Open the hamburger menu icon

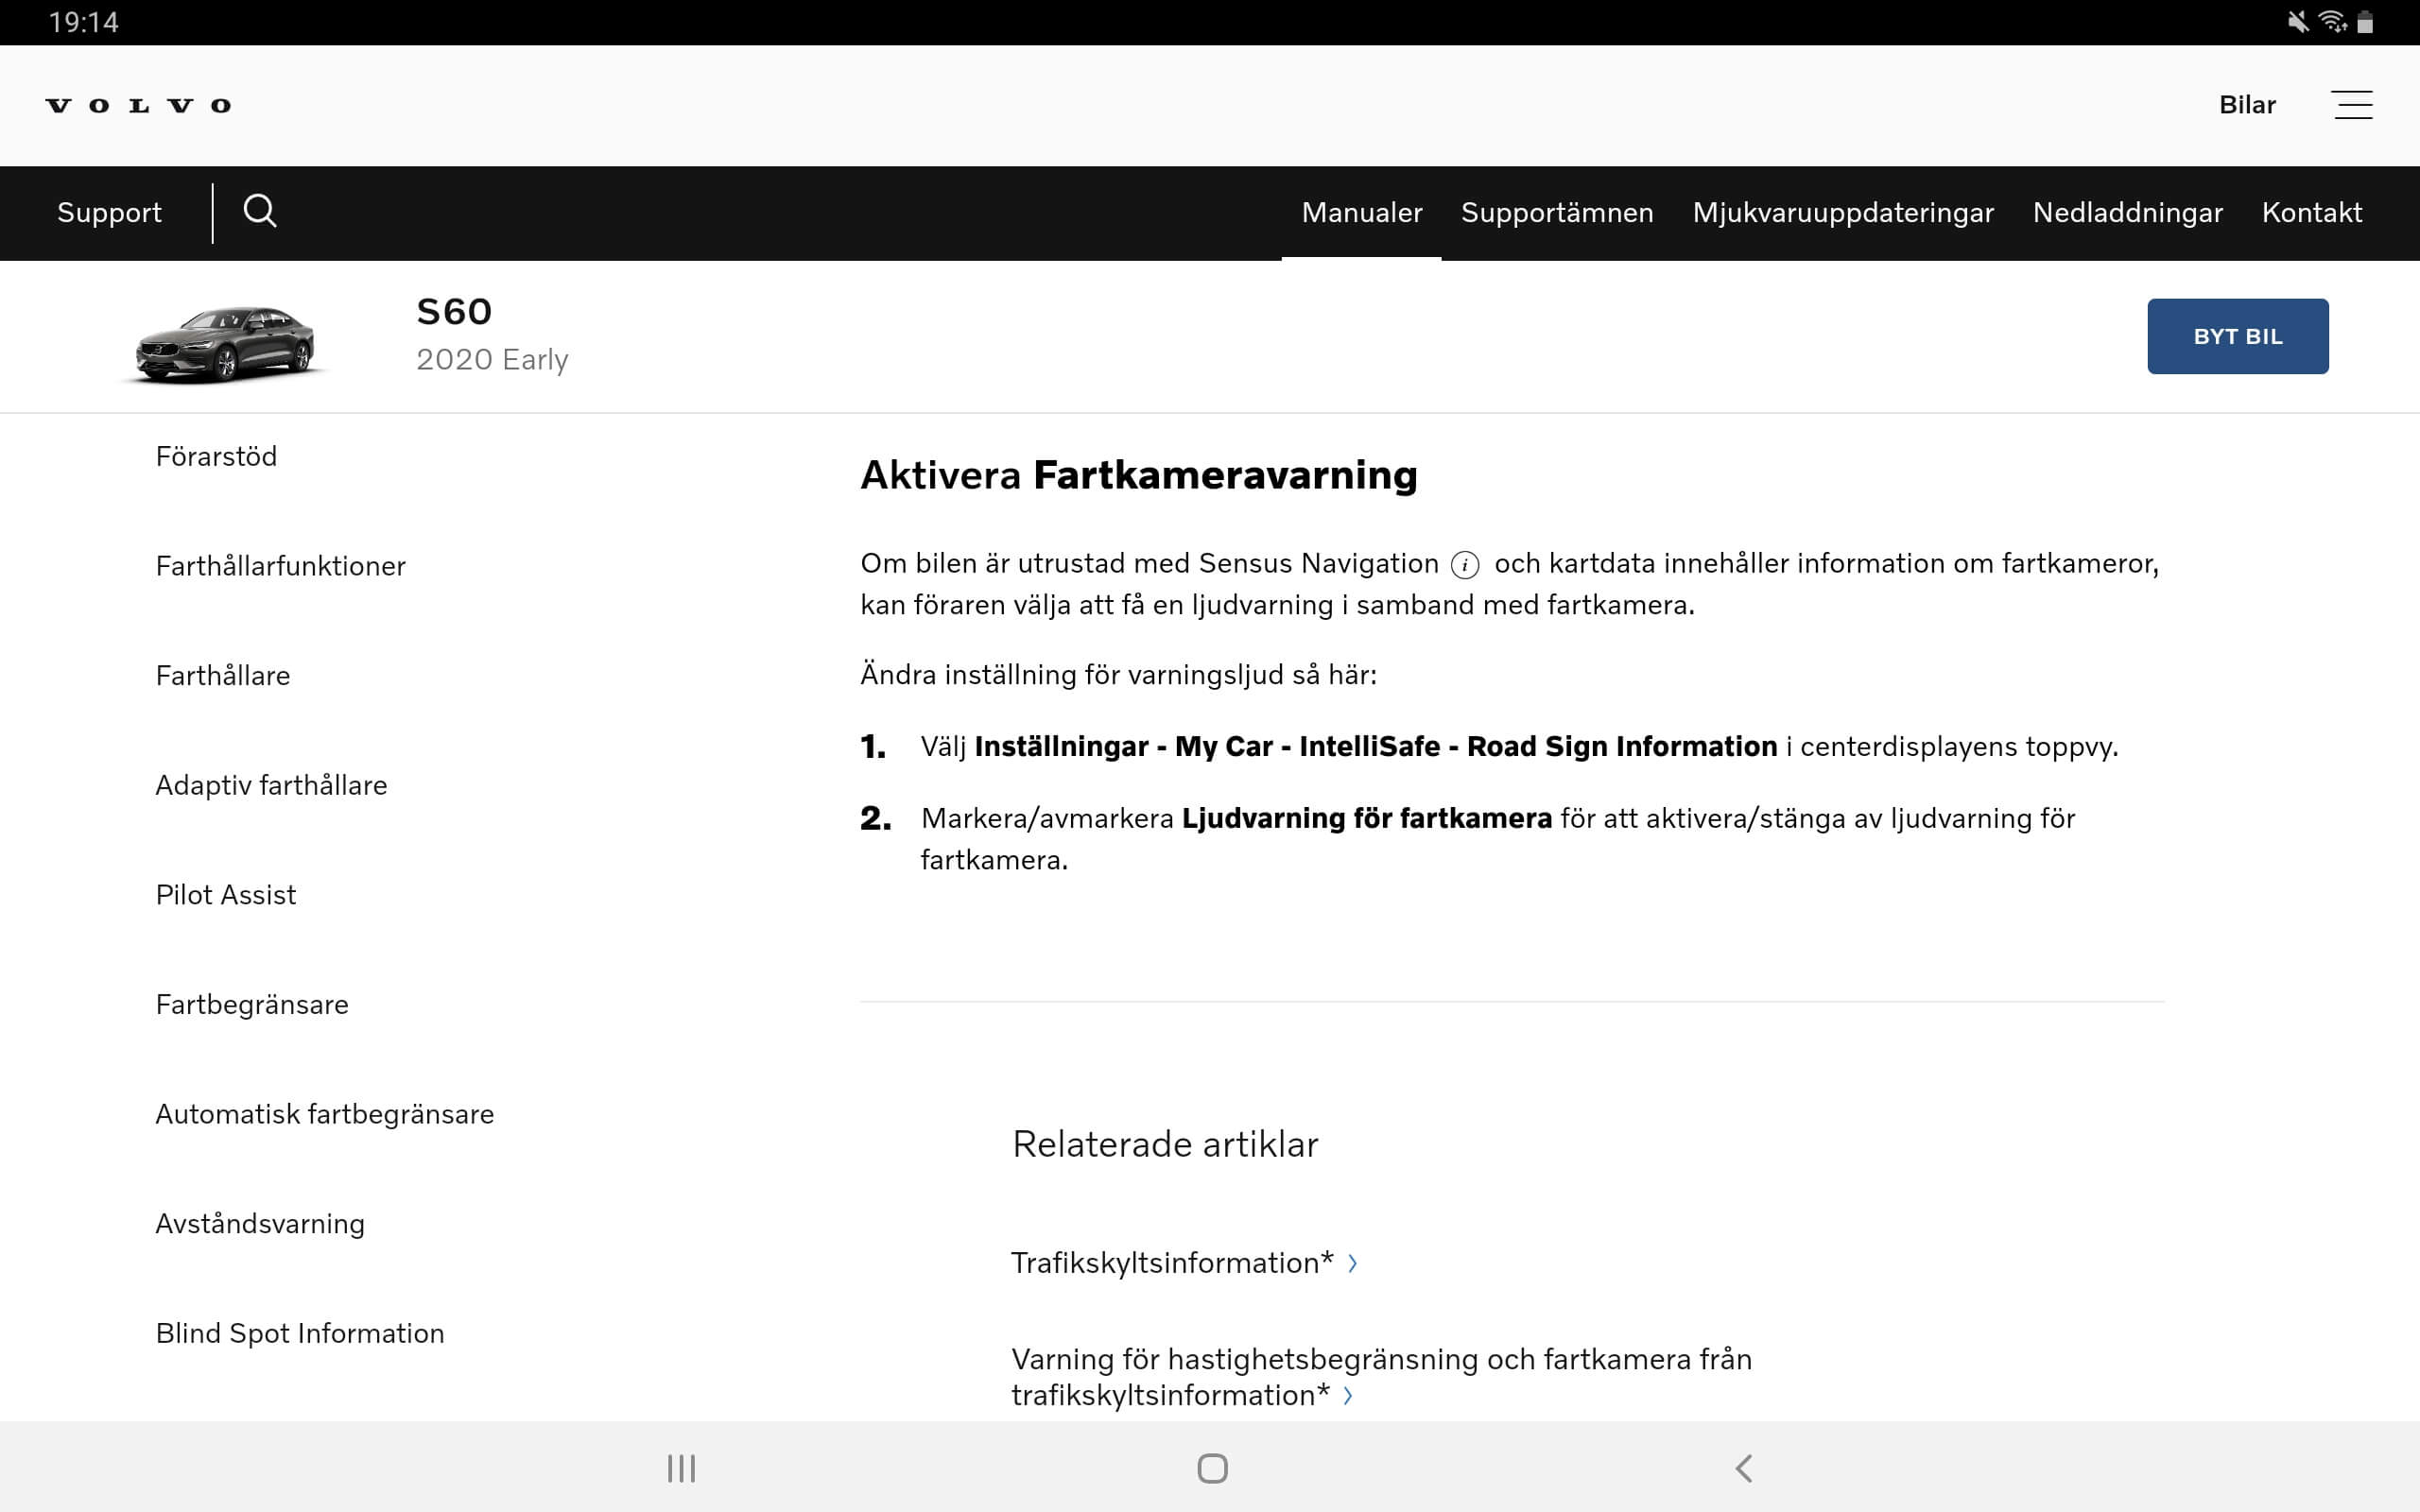click(2352, 105)
